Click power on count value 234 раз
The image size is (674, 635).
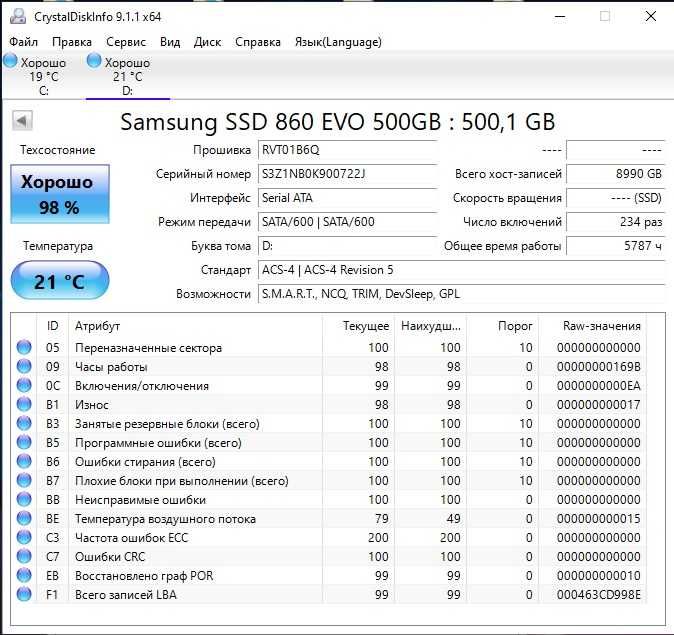point(616,222)
